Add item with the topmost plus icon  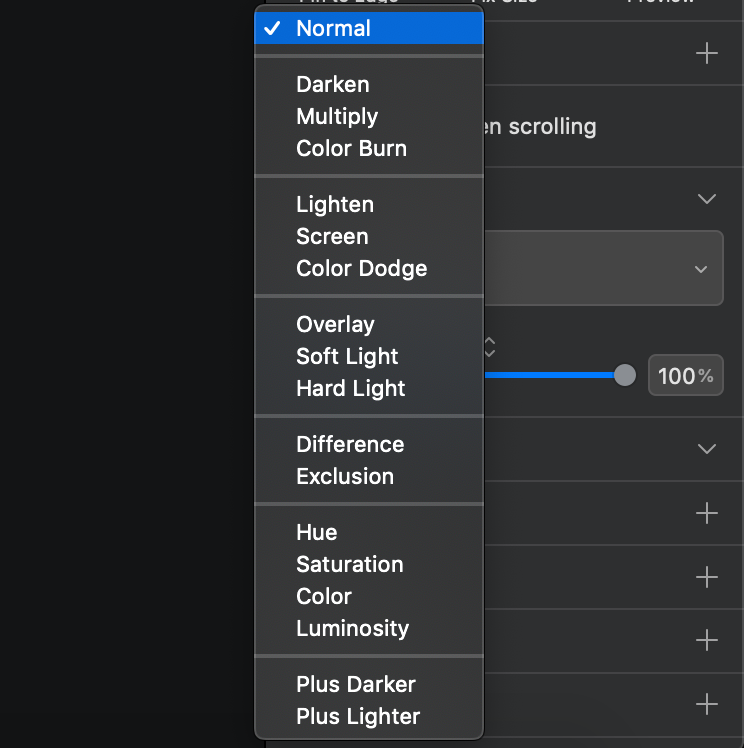click(x=707, y=54)
